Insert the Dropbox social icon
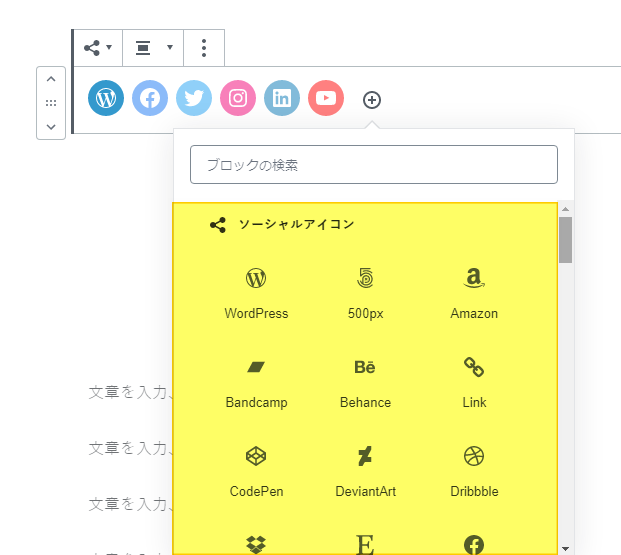 click(x=256, y=544)
